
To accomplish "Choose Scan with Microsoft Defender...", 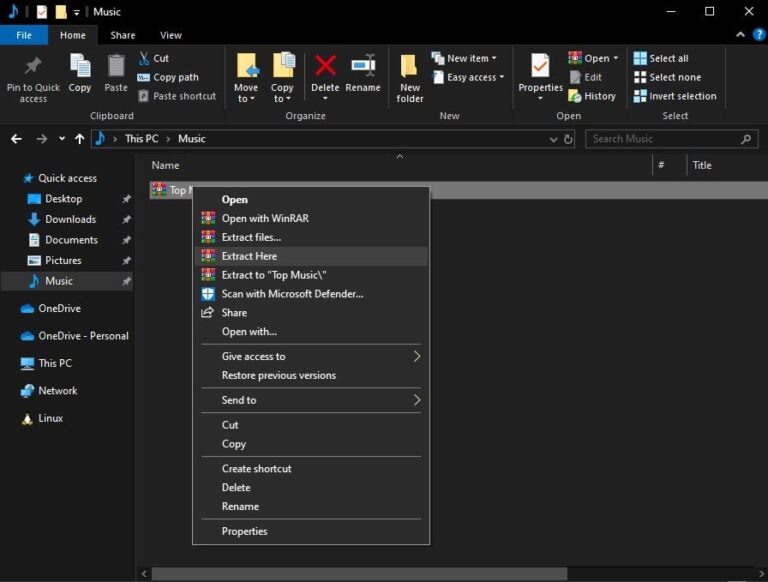I will point(311,294).
